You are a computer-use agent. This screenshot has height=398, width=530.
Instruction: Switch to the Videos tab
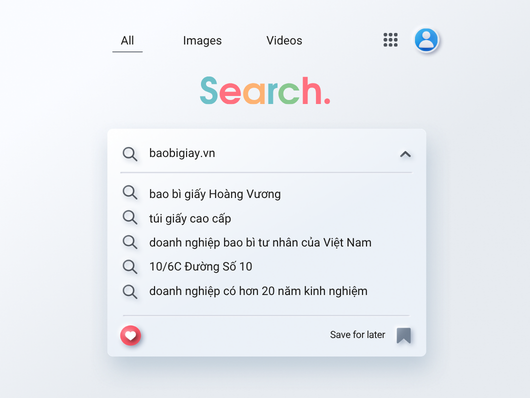(284, 41)
